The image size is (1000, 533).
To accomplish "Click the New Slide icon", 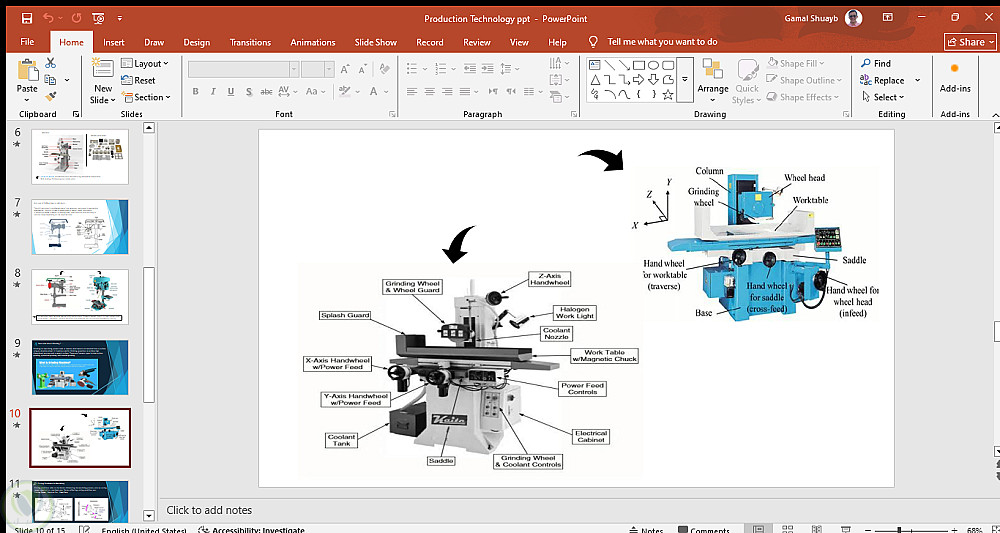I will pos(102,68).
